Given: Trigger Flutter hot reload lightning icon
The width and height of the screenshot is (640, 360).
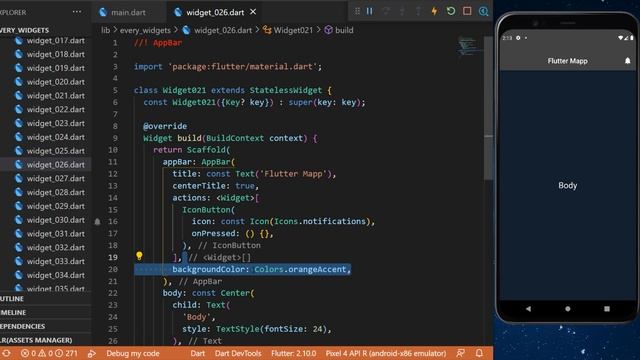Looking at the screenshot, I should 434,11.
